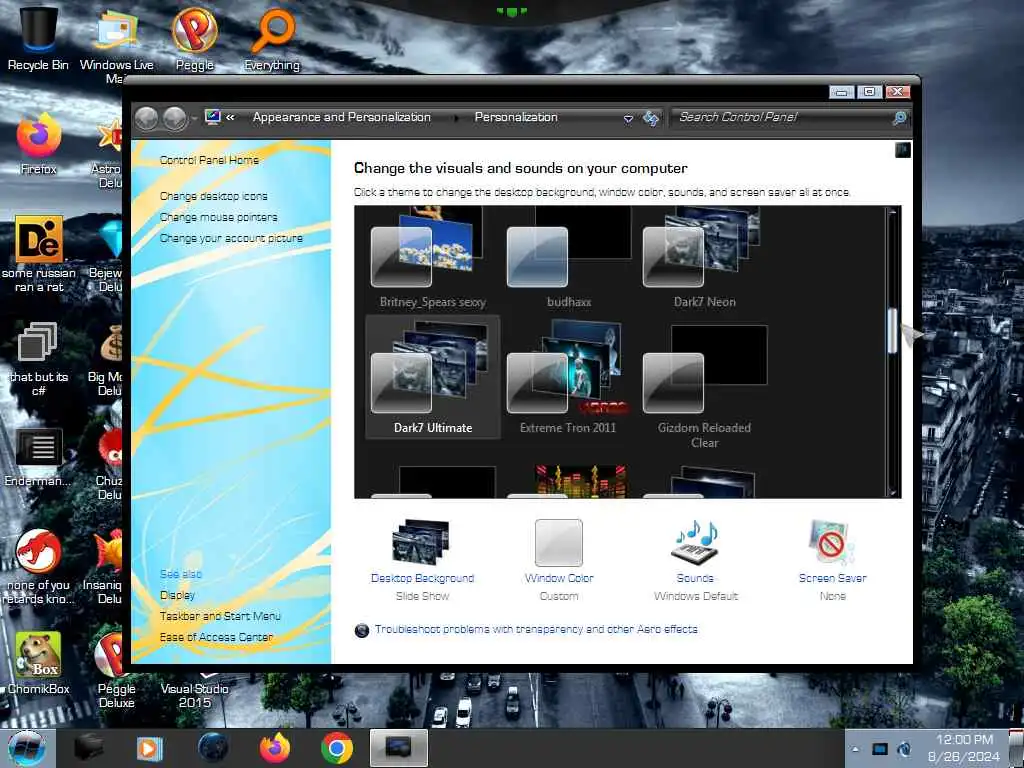The height and width of the screenshot is (768, 1024).
Task: Click the theme list scroll-up arrow
Action: point(893,213)
